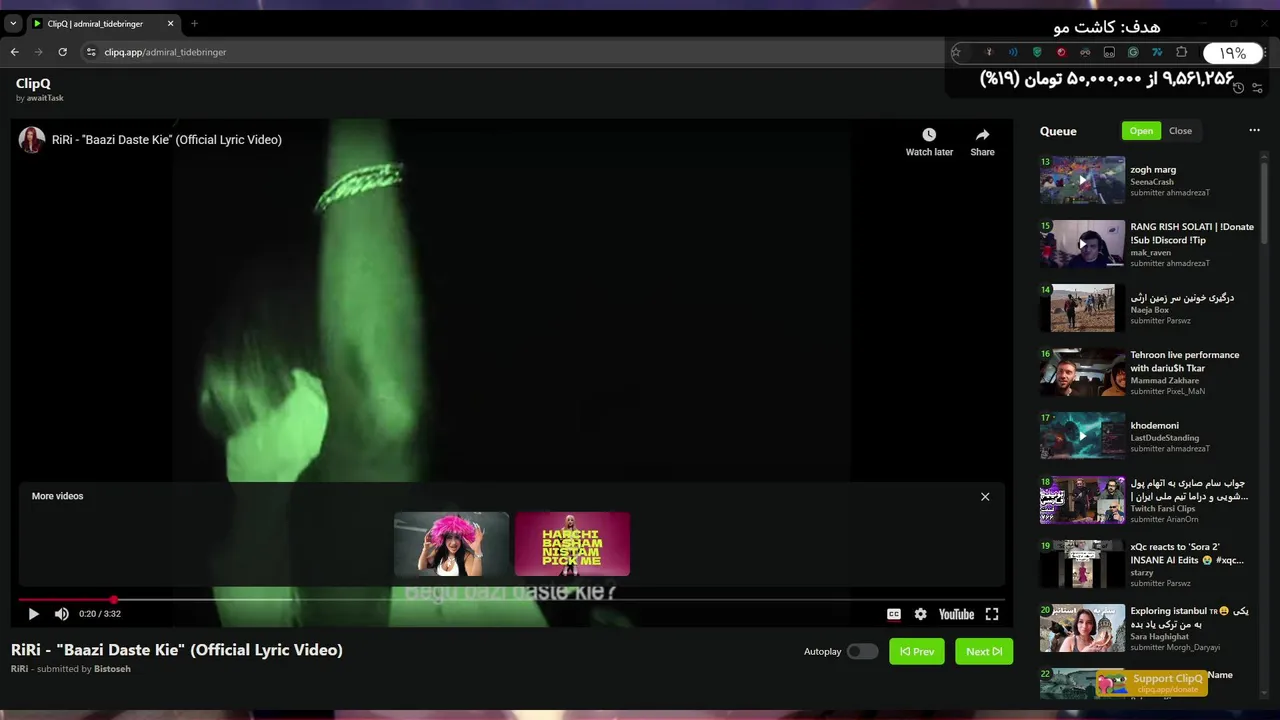Image resolution: width=1280 pixels, height=720 pixels.
Task: Enter fullscreen mode in the player
Action: point(992,614)
